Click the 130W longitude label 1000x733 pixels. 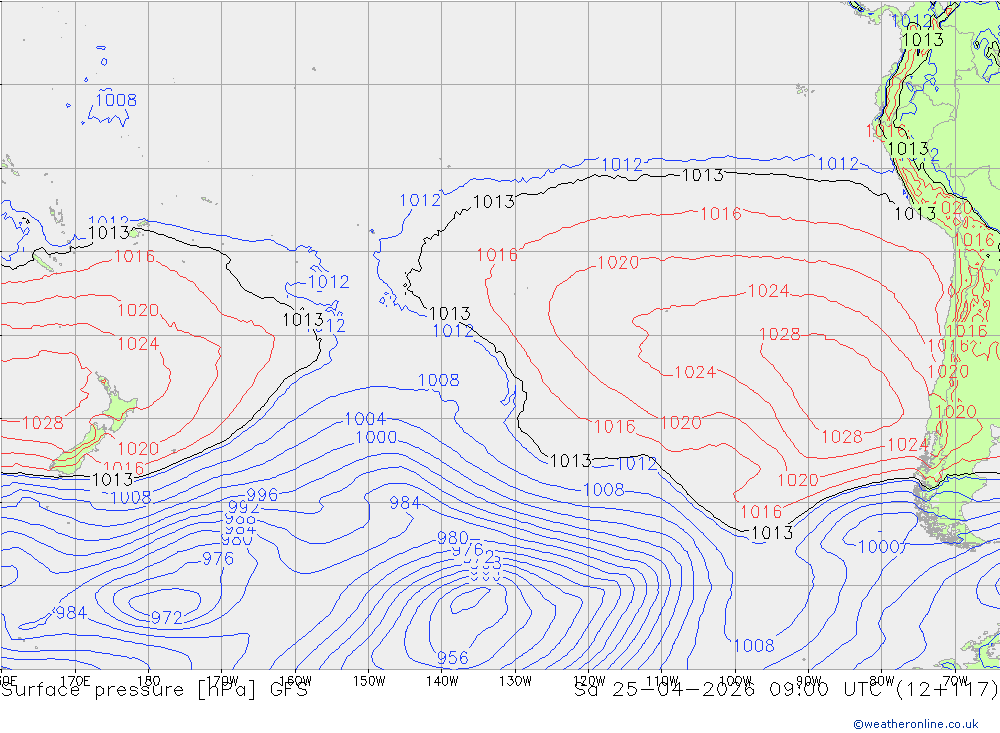pos(515,681)
